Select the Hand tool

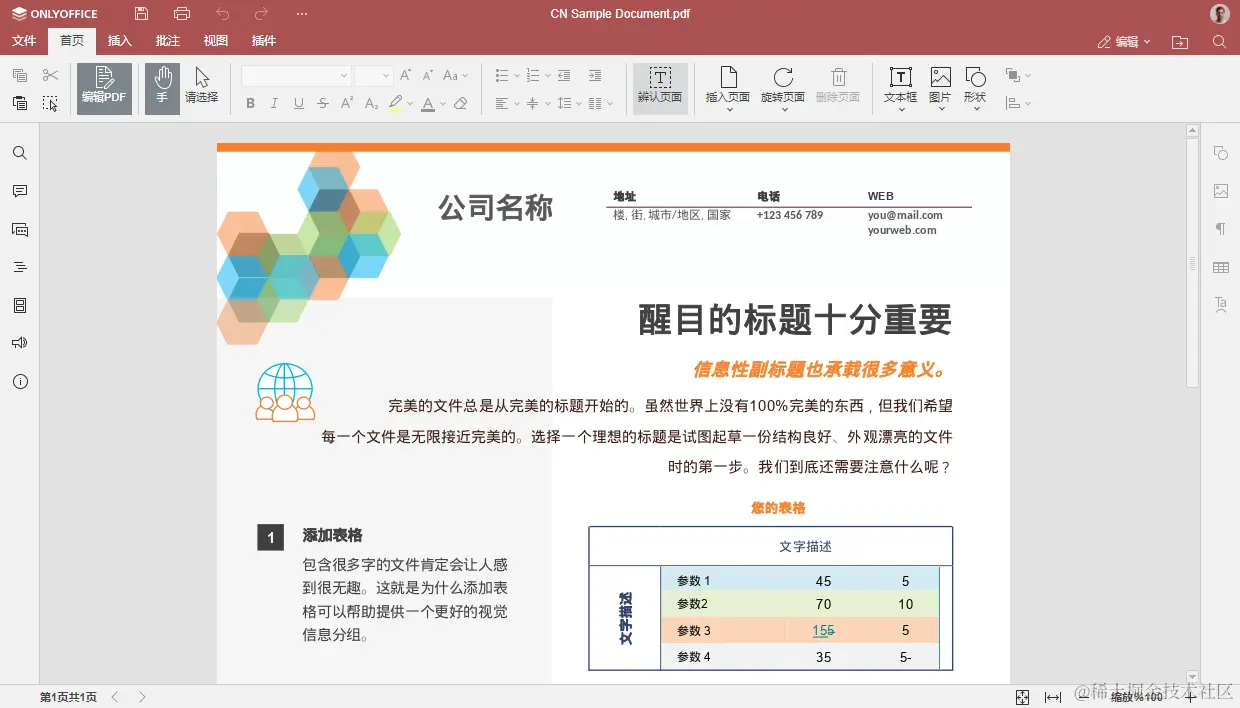coord(161,88)
